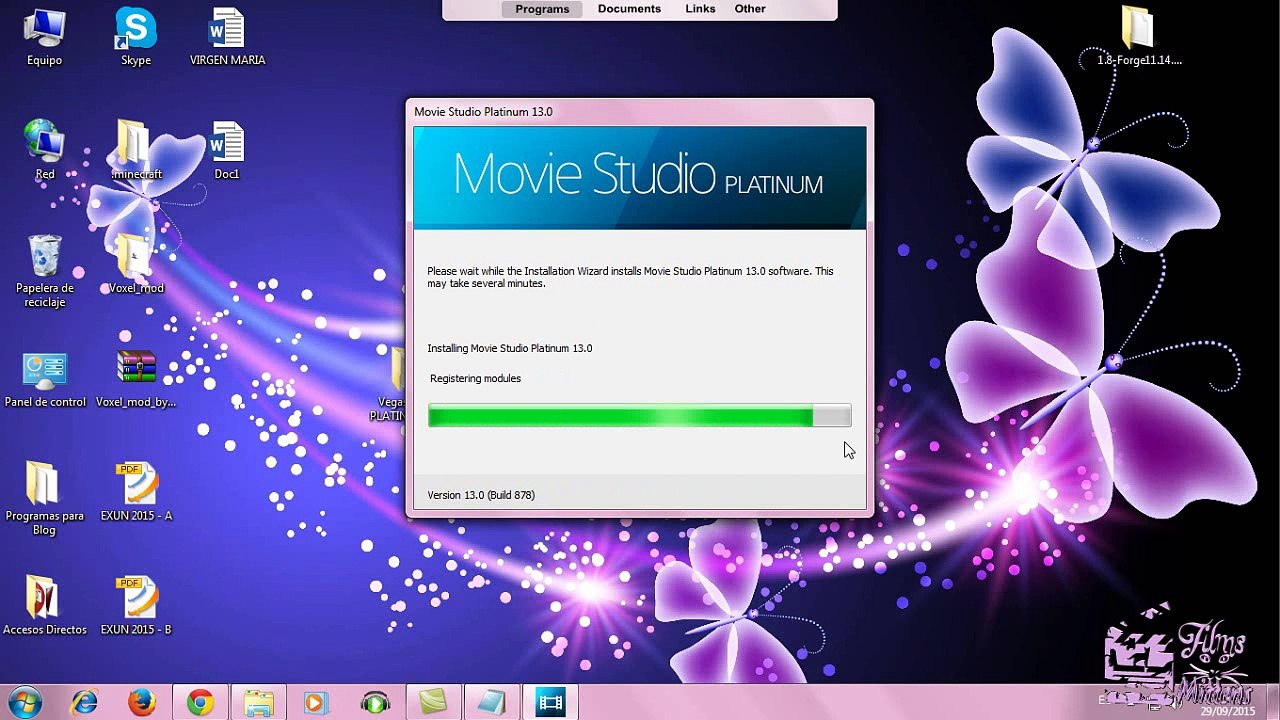Screen dimensions: 1280x720
Task: Select the .minecraft folder icon
Action: (x=136, y=151)
